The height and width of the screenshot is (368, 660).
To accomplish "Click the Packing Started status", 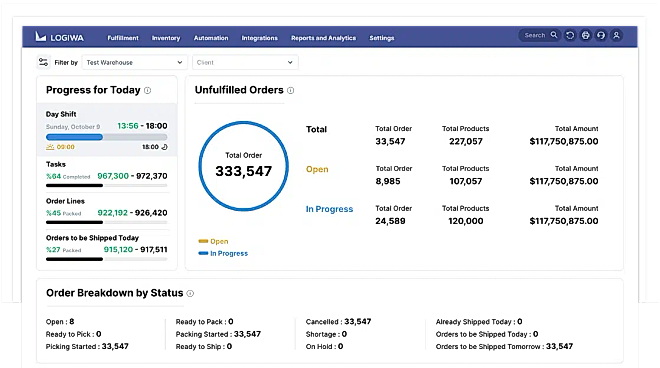I will pyautogui.click(x=218, y=334).
